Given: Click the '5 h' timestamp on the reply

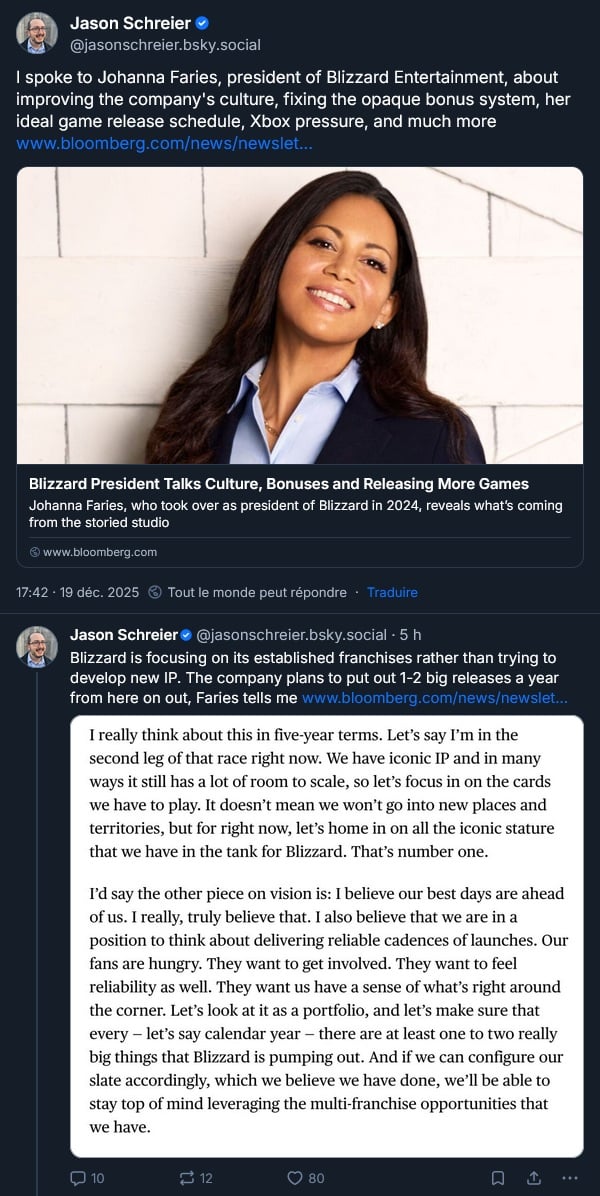Looking at the screenshot, I should (410, 635).
